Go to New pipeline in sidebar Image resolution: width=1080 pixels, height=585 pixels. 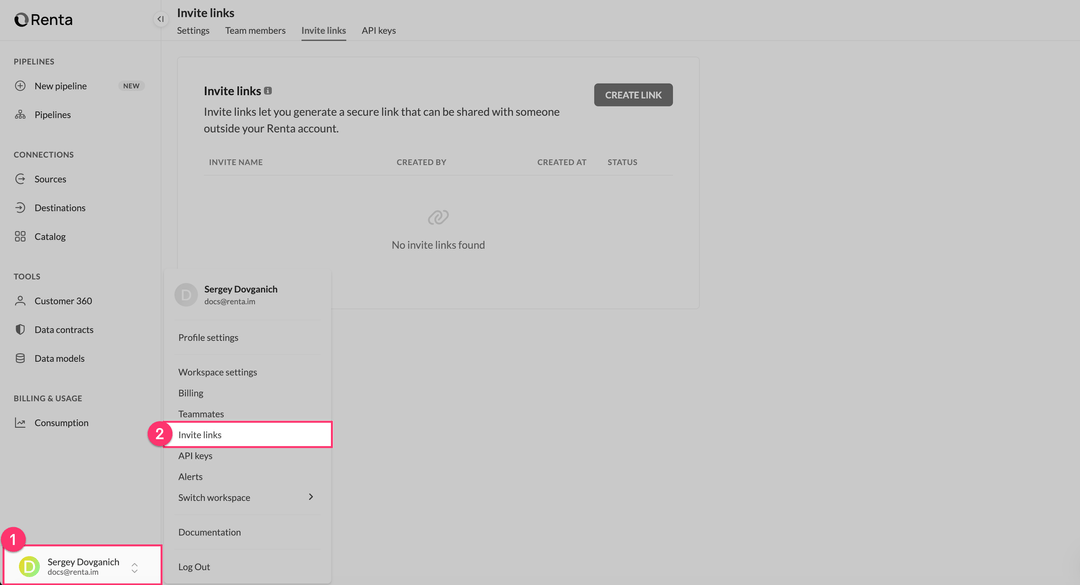61,85
